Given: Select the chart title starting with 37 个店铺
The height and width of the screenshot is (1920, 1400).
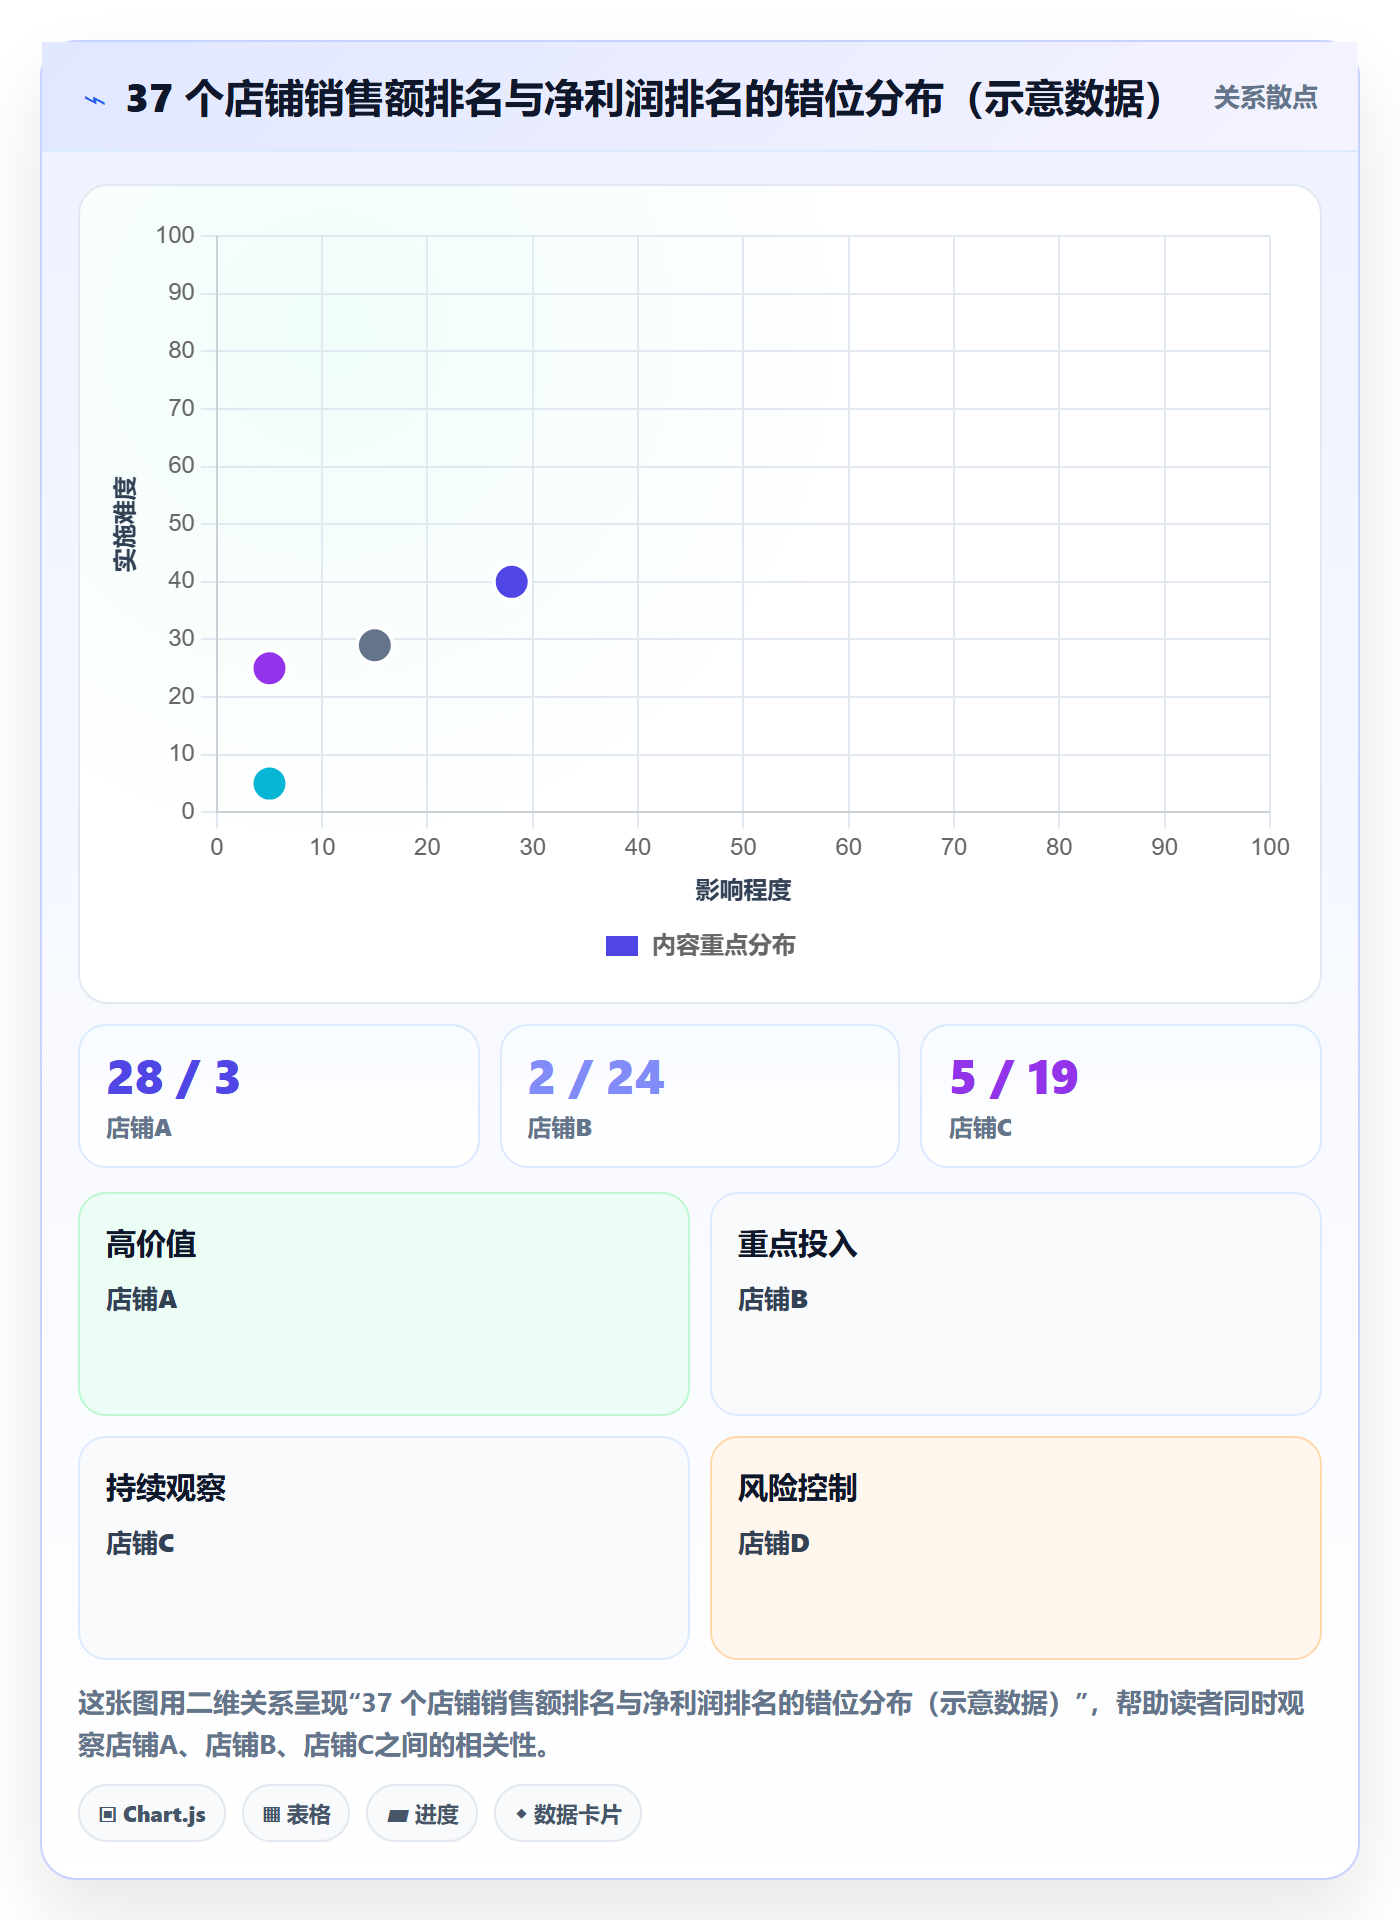Looking at the screenshot, I should [645, 99].
